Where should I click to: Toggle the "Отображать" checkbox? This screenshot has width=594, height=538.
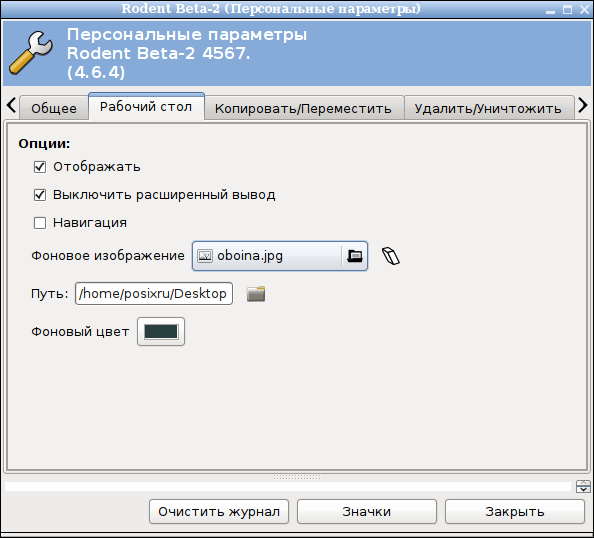pyautogui.click(x=40, y=167)
